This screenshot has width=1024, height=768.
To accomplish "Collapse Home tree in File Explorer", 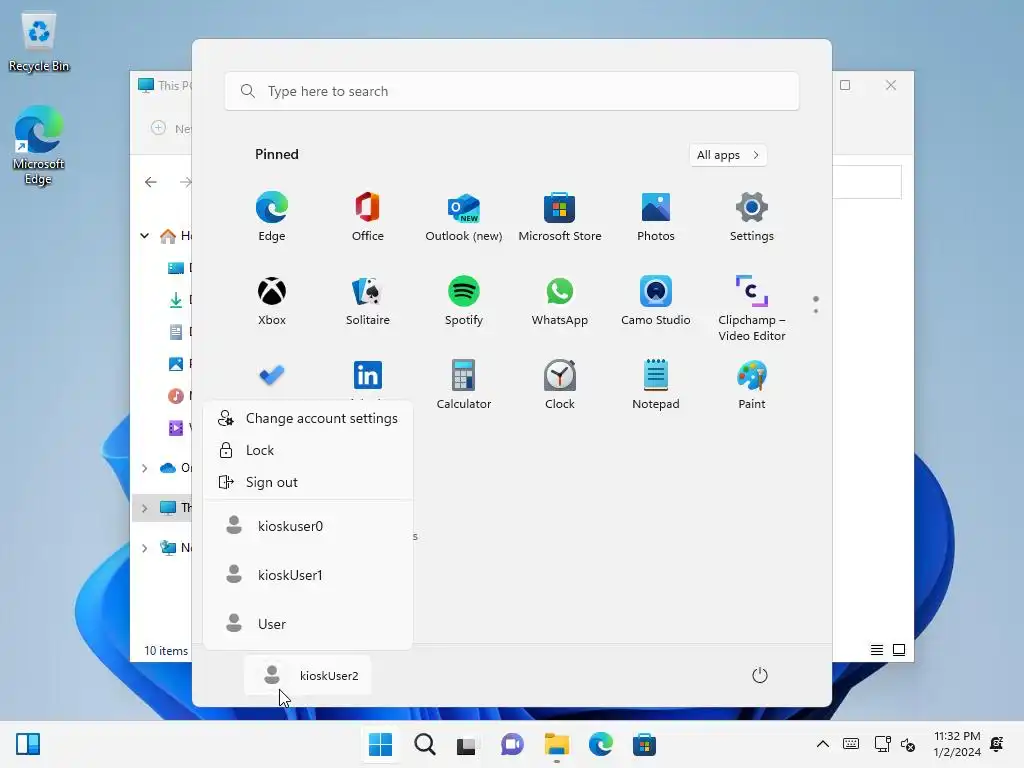I will 144,236.
